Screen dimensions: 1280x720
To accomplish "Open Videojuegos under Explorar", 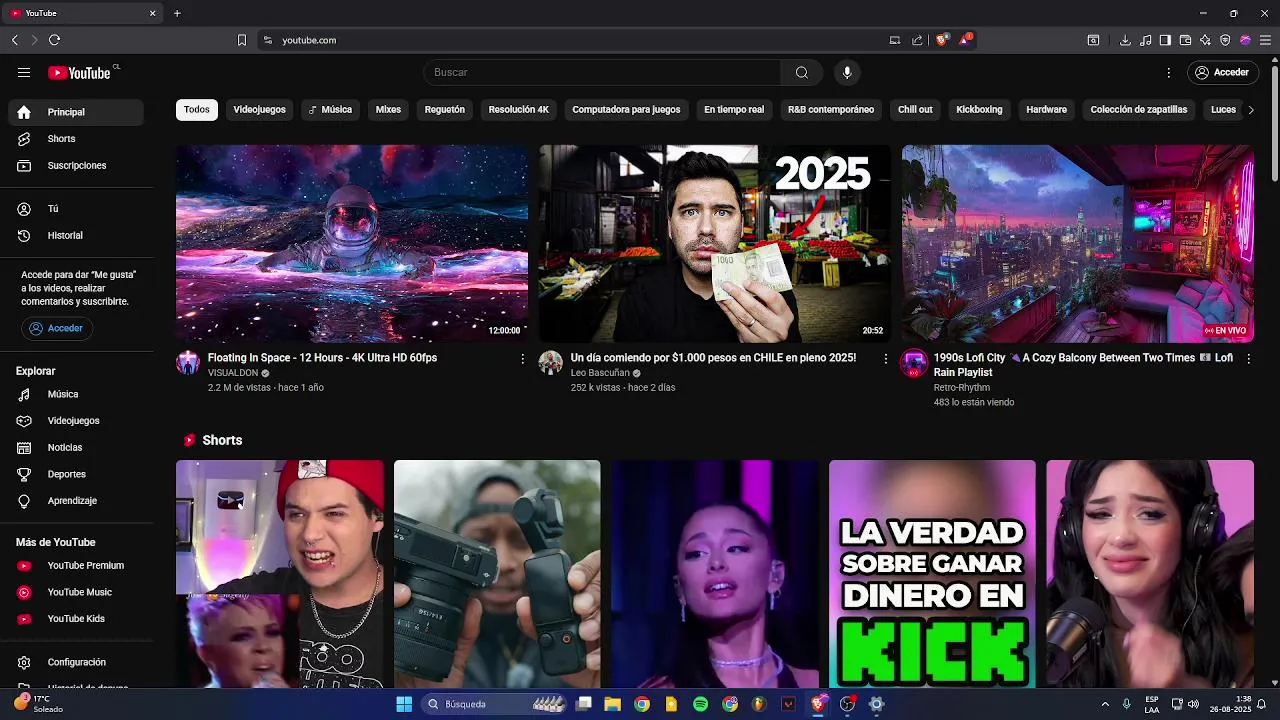I will 76,421.
